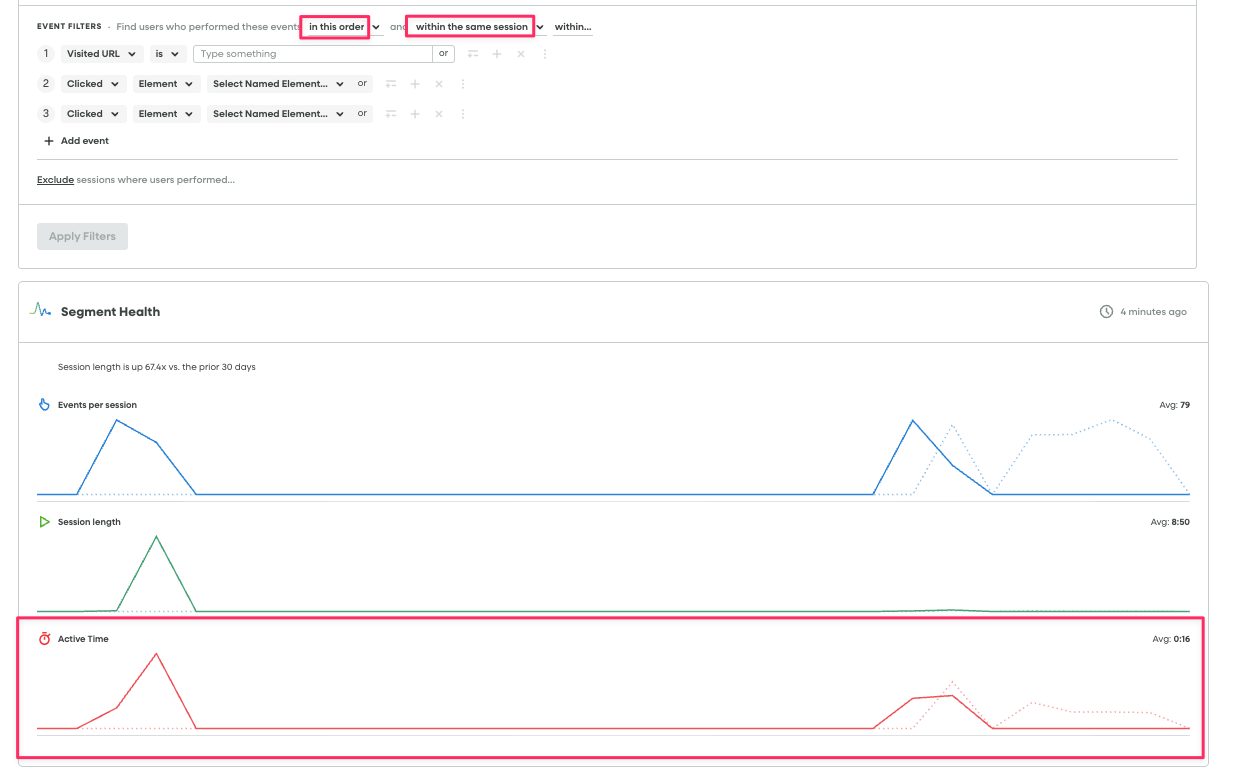Image resolution: width=1239 pixels, height=784 pixels.
Task: Toggle the 'or' option in event row 3
Action: pyautogui.click(x=362, y=114)
